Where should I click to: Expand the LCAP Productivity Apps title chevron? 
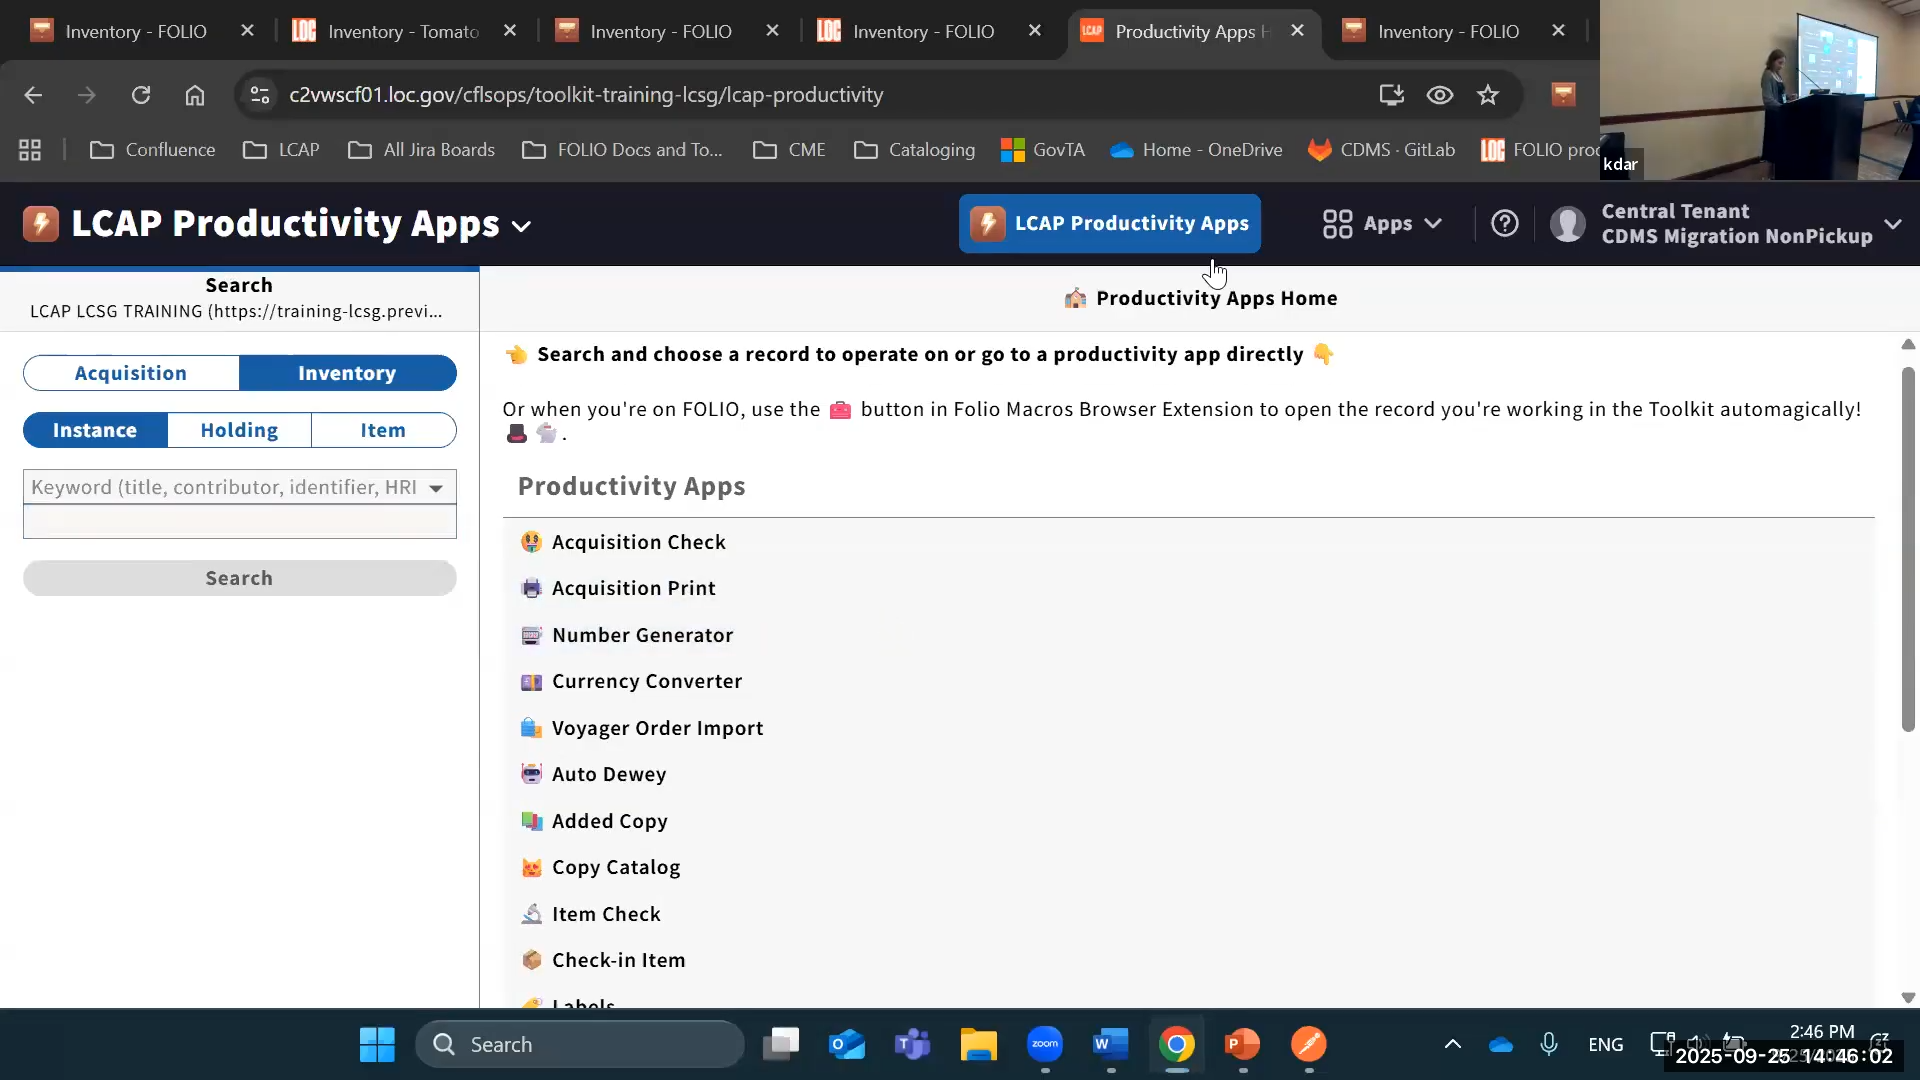click(521, 227)
